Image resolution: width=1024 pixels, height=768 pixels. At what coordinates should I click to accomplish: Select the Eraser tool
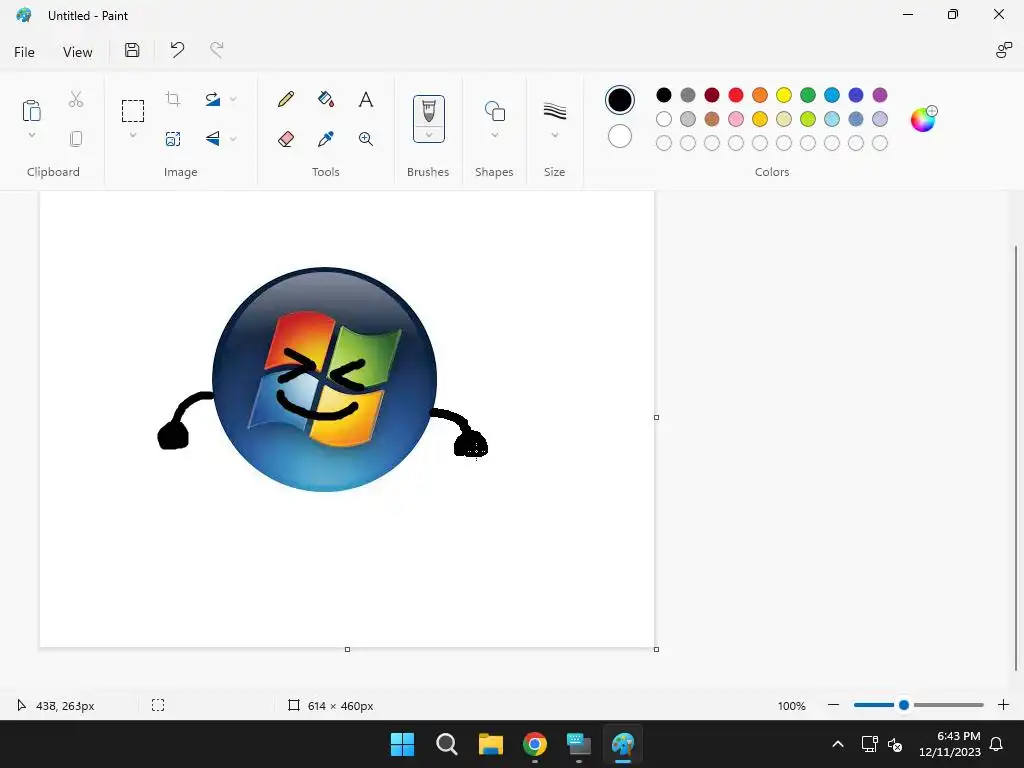point(285,138)
